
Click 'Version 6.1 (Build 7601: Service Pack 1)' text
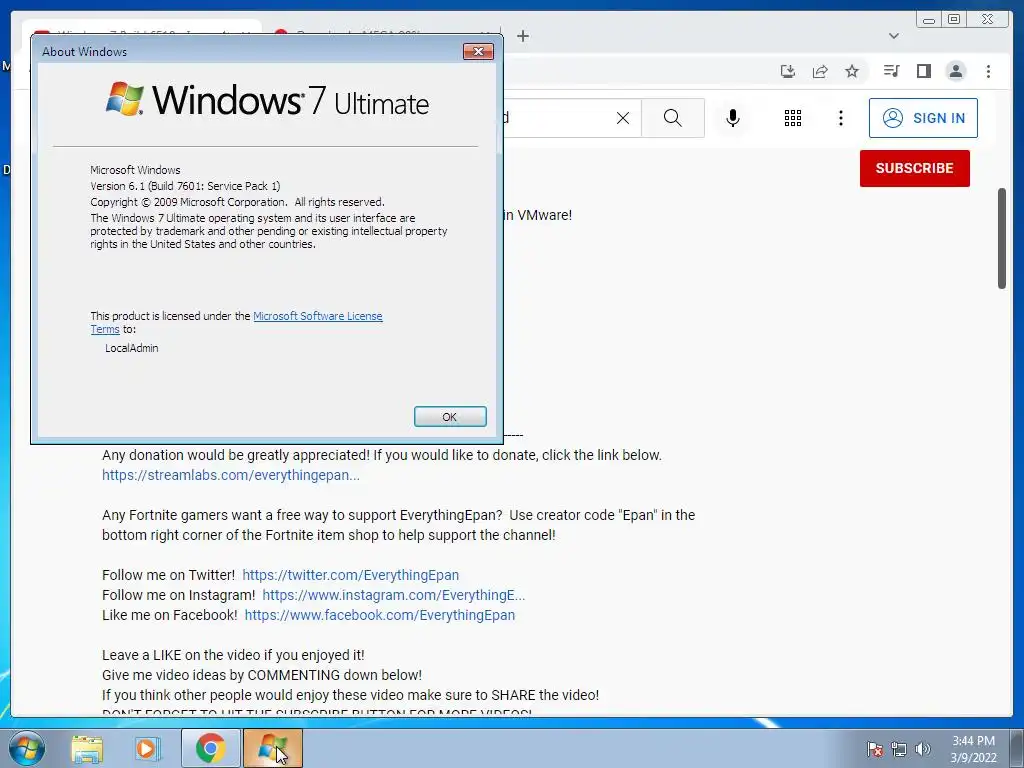[185, 186]
